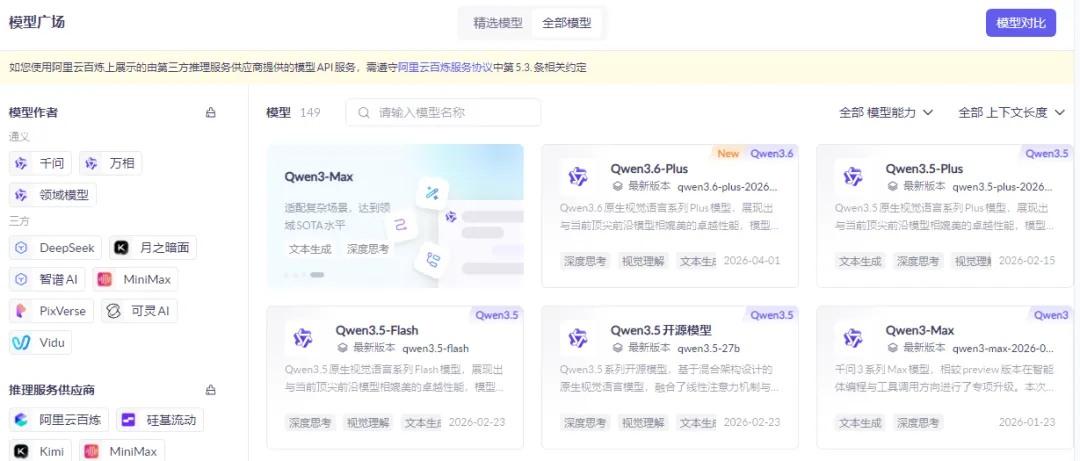Click the version icon beside qwen3.5-flash
Image resolution: width=1080 pixels, height=461 pixels.
(x=342, y=347)
